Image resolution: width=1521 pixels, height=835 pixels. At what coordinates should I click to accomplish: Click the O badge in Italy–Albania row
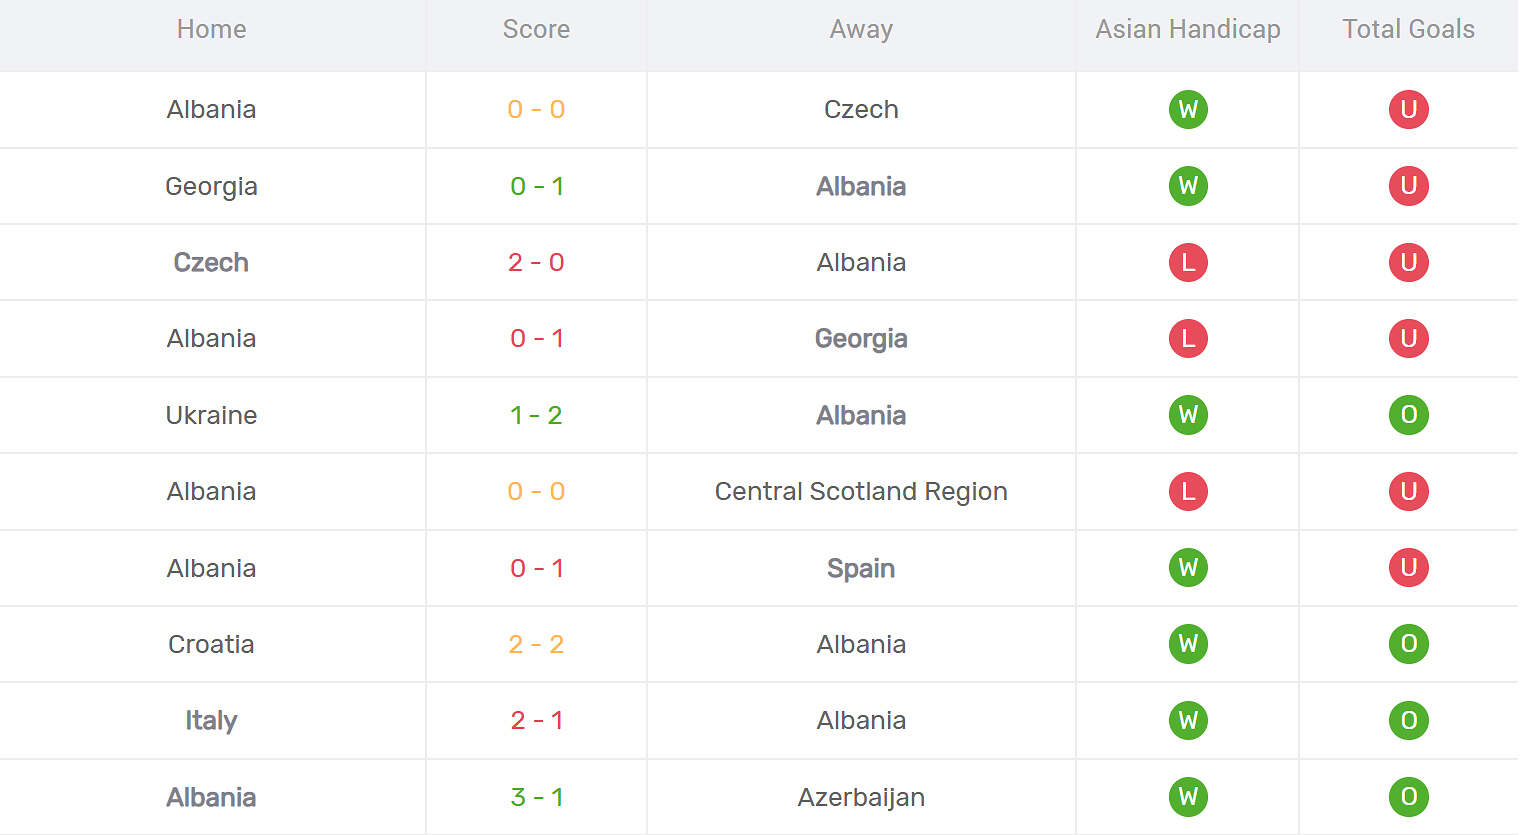1408,720
